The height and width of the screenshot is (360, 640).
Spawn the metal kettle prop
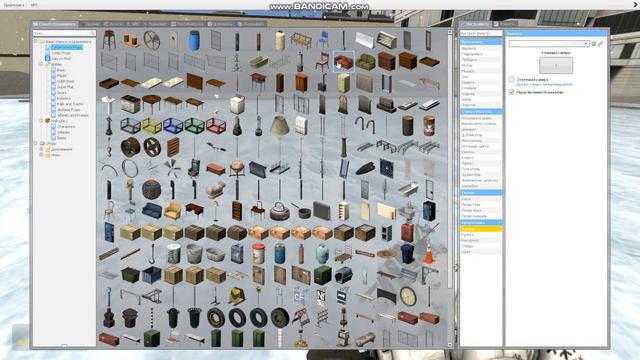280,211
